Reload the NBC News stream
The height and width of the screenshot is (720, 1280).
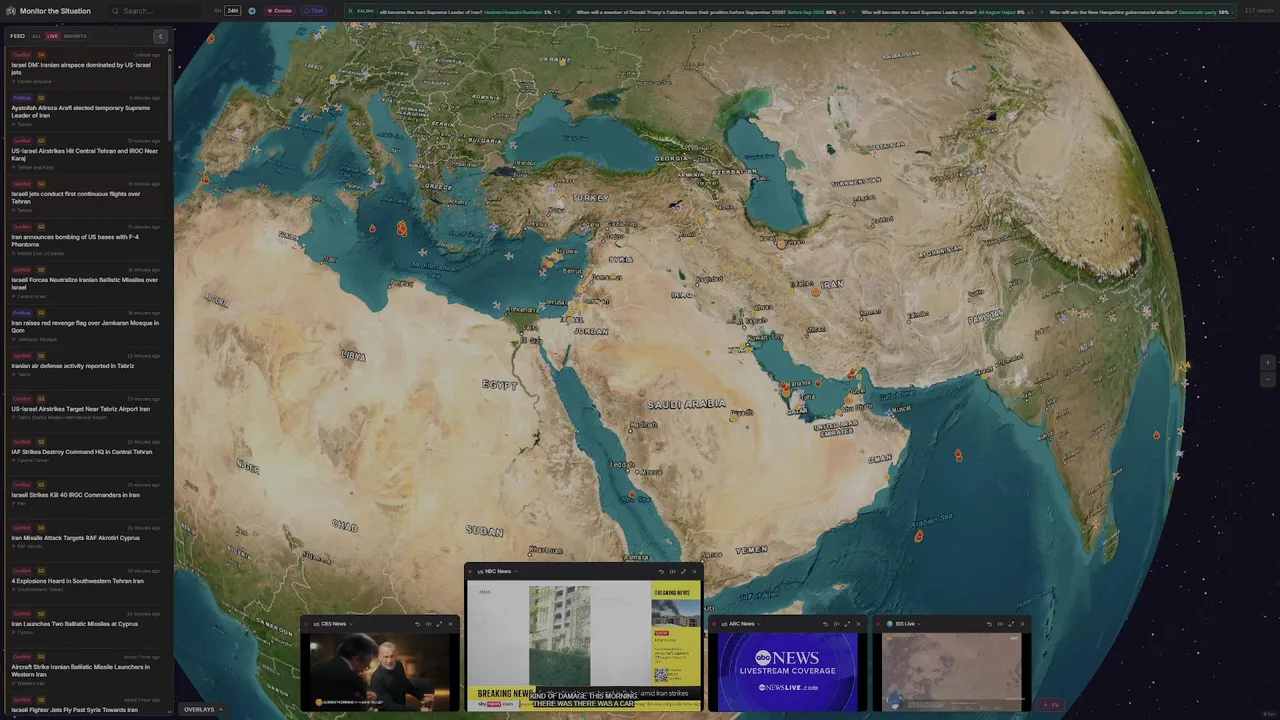click(x=661, y=571)
